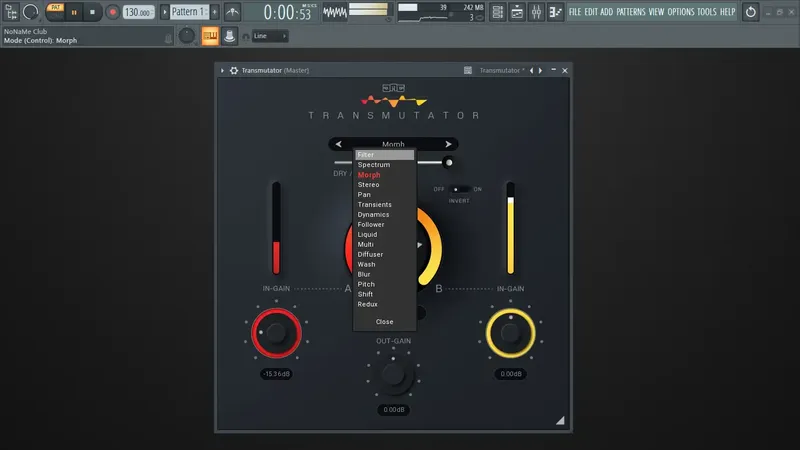Open the Line snap dropdown
The image size is (800, 450).
click(x=270, y=36)
